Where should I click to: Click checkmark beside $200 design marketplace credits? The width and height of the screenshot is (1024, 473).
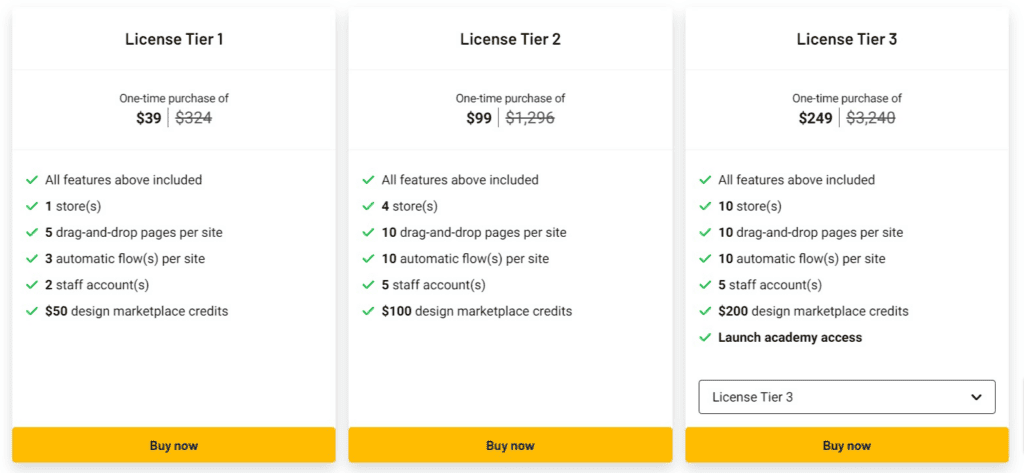[x=705, y=311]
